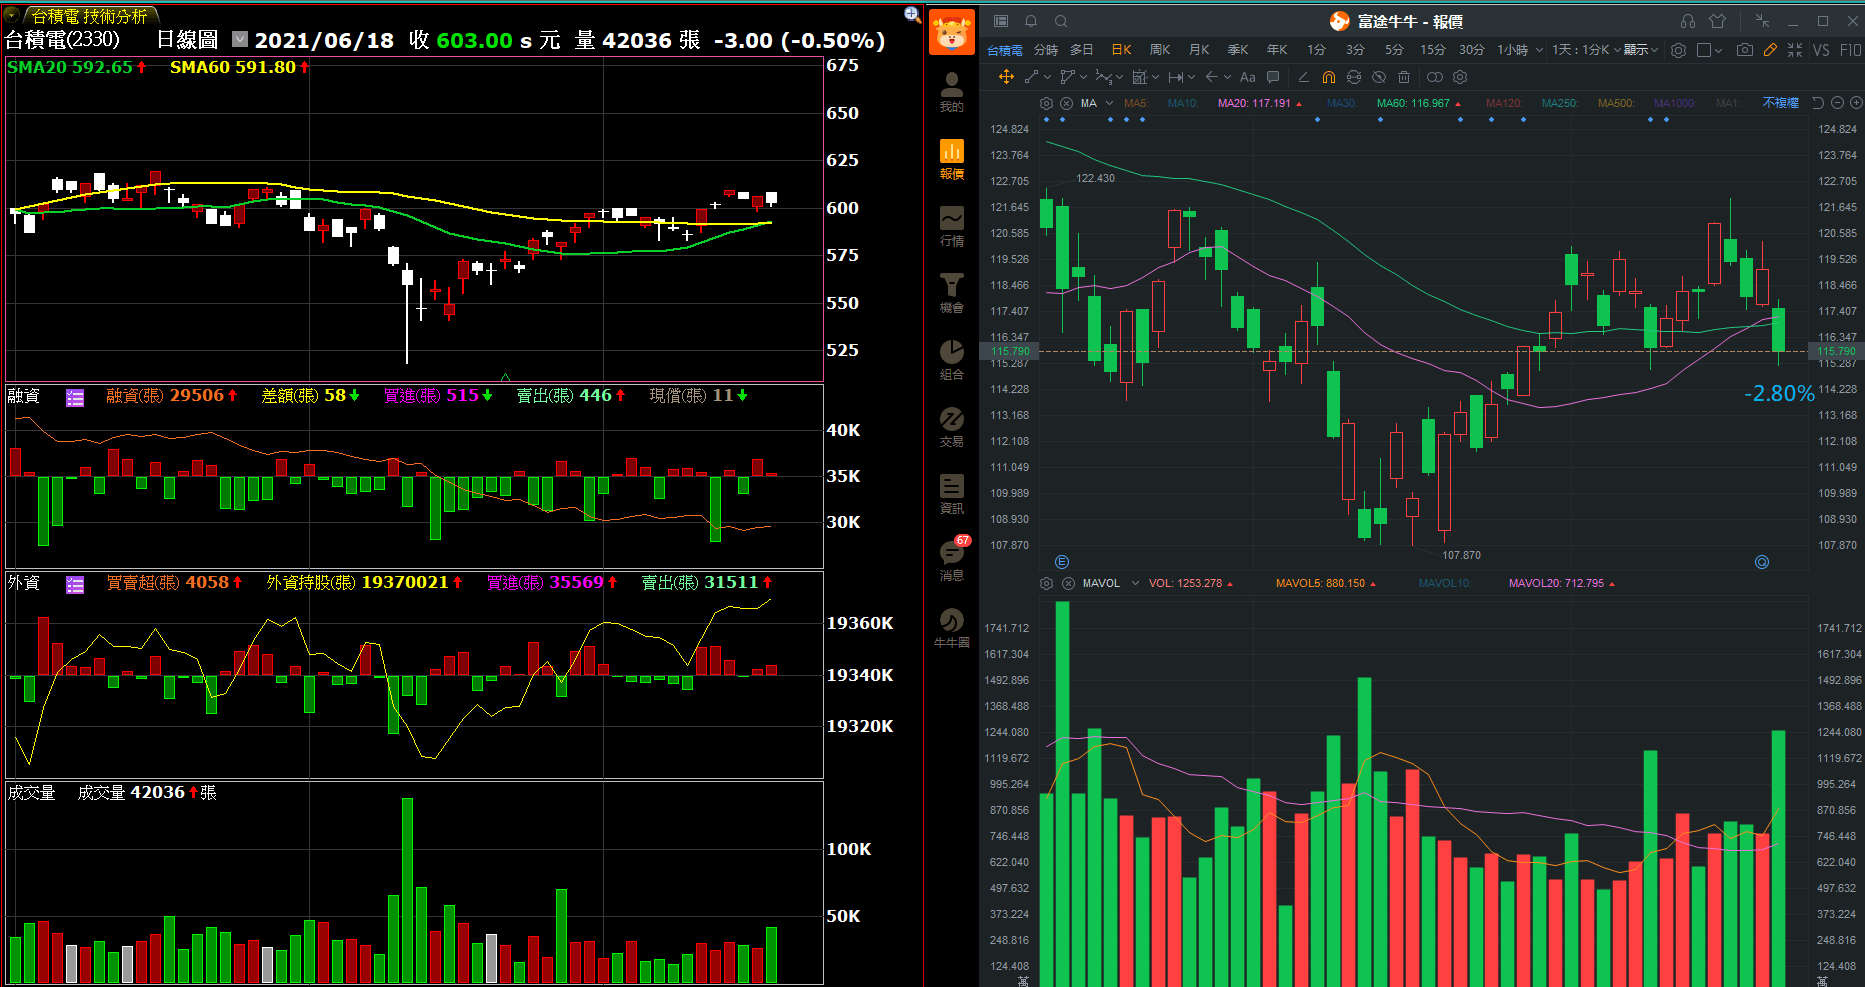Open the 牛牛圈 community sidebar icon

tap(951, 628)
